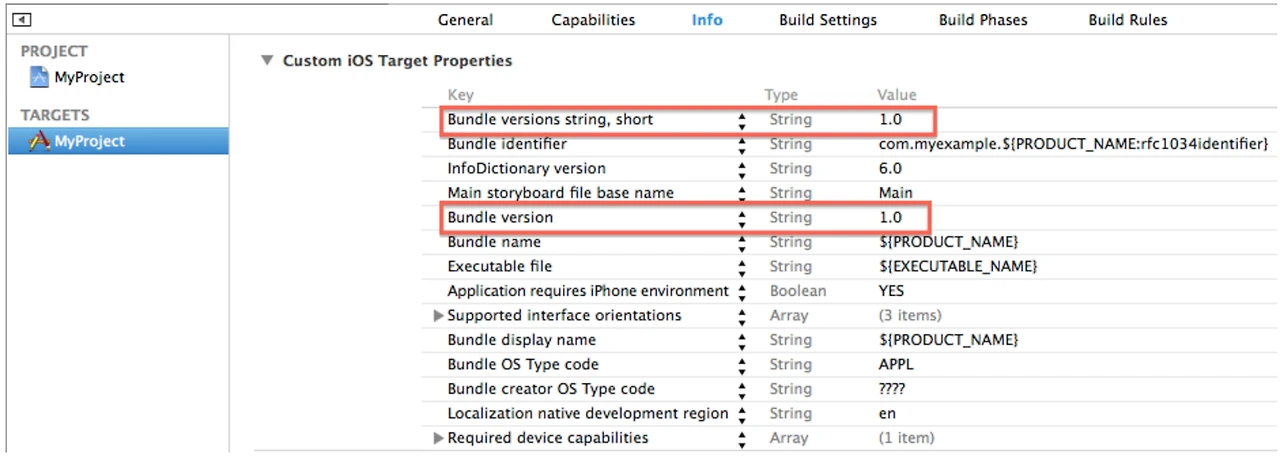Click the MyProject target app icon
Screen dimensions: 1280x460
[x=39, y=141]
